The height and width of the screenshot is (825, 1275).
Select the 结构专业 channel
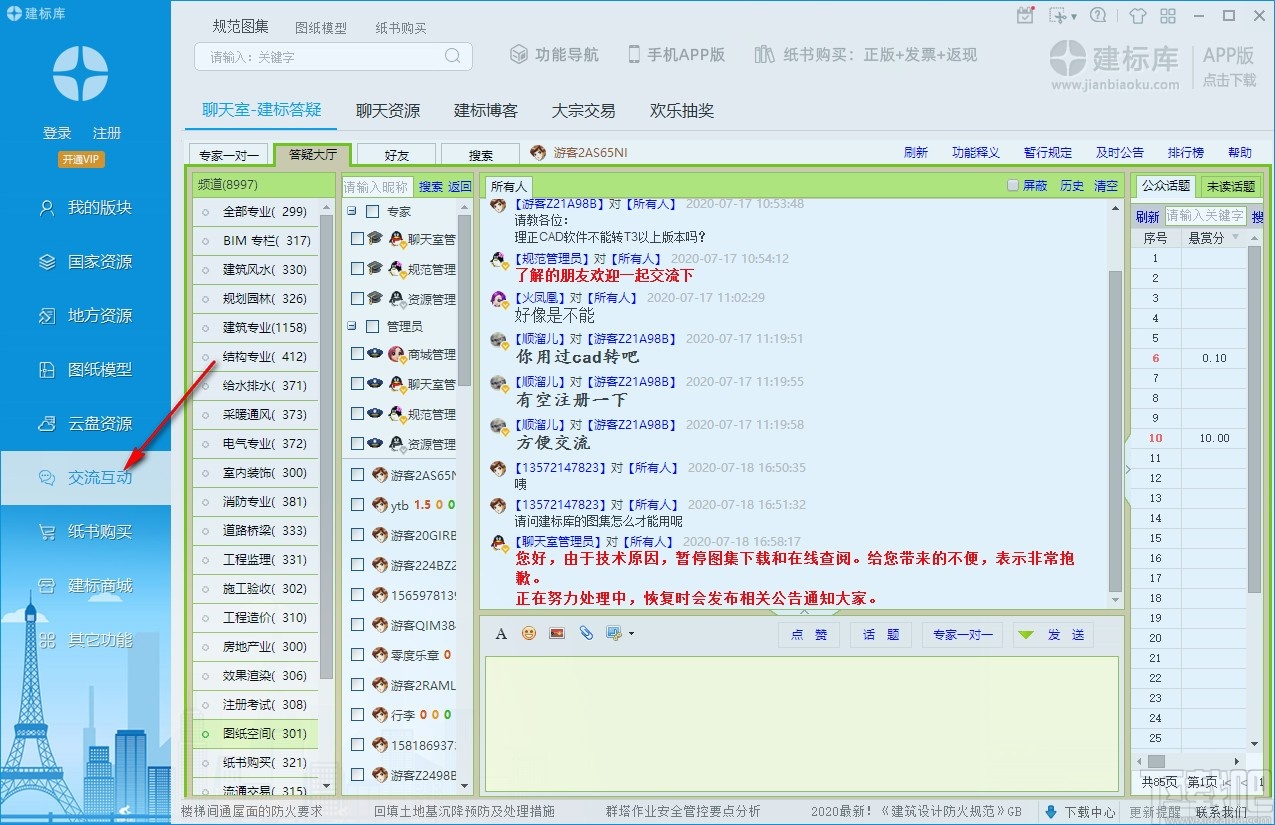pos(256,357)
